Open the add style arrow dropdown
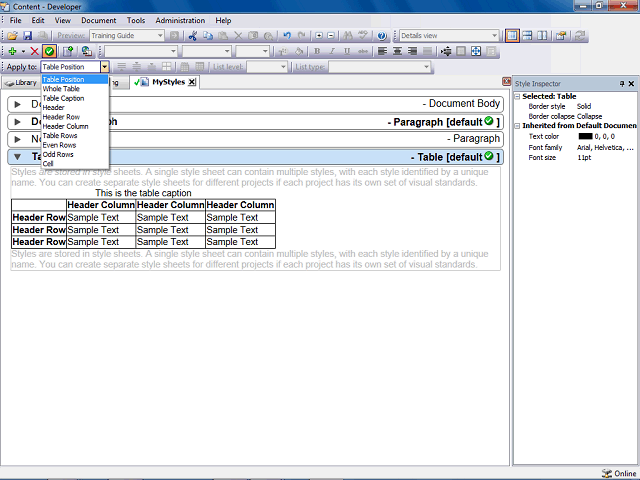 coord(23,51)
